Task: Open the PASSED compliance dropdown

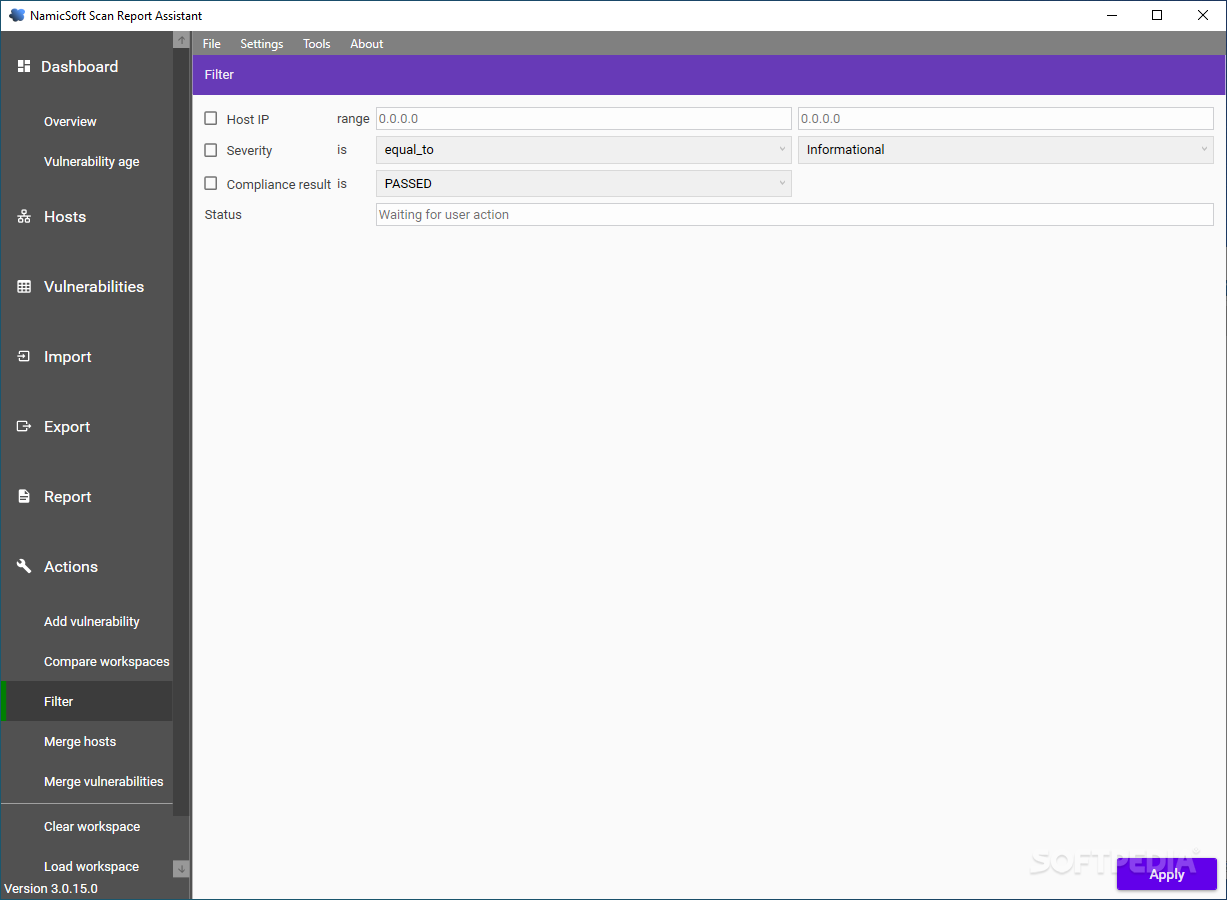Action: [583, 184]
